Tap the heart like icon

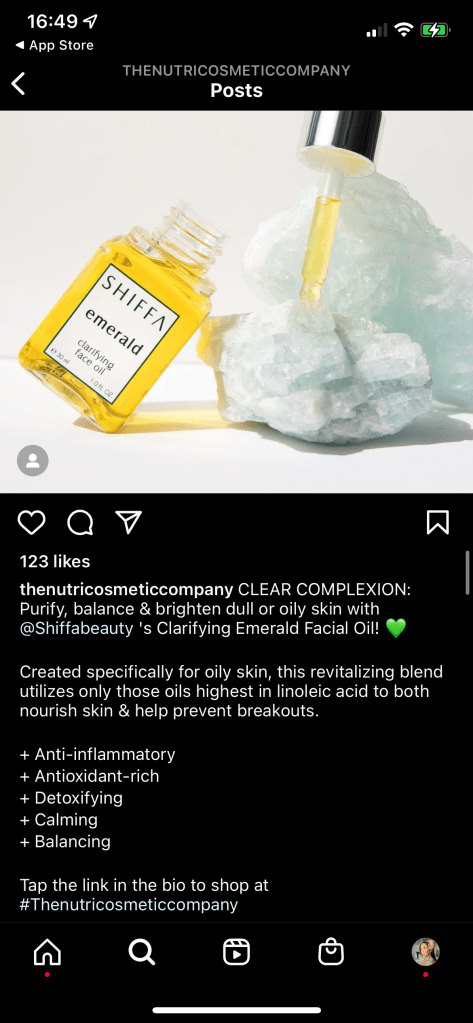pyautogui.click(x=31, y=522)
